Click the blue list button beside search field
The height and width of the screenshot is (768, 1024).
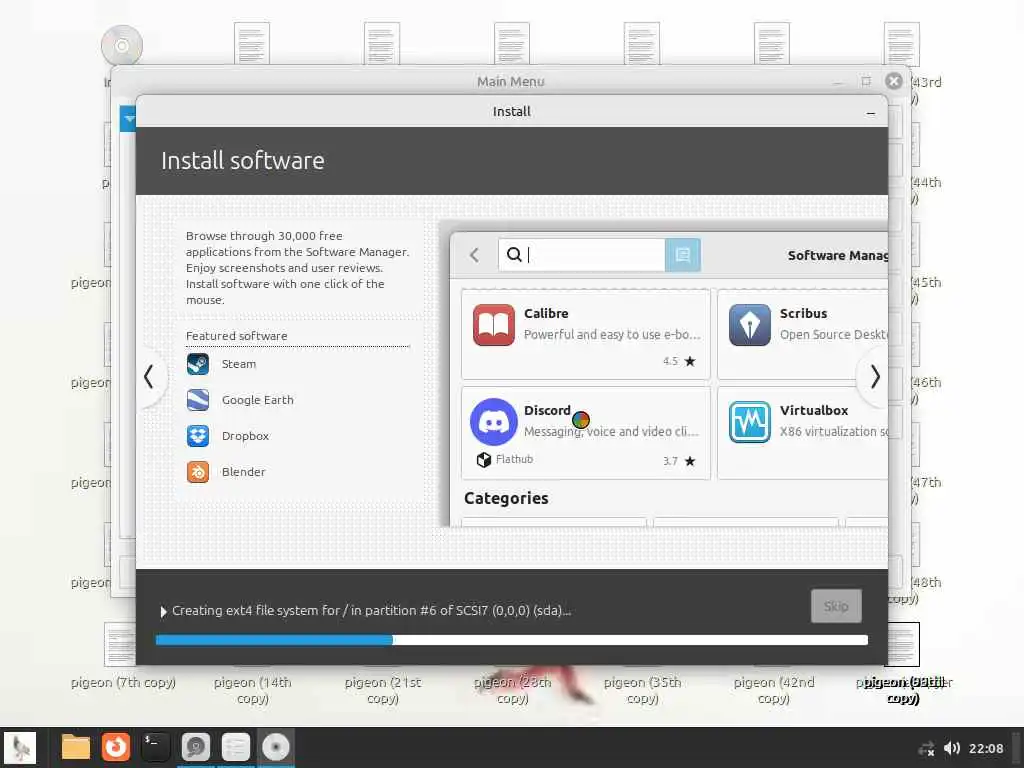(682, 255)
